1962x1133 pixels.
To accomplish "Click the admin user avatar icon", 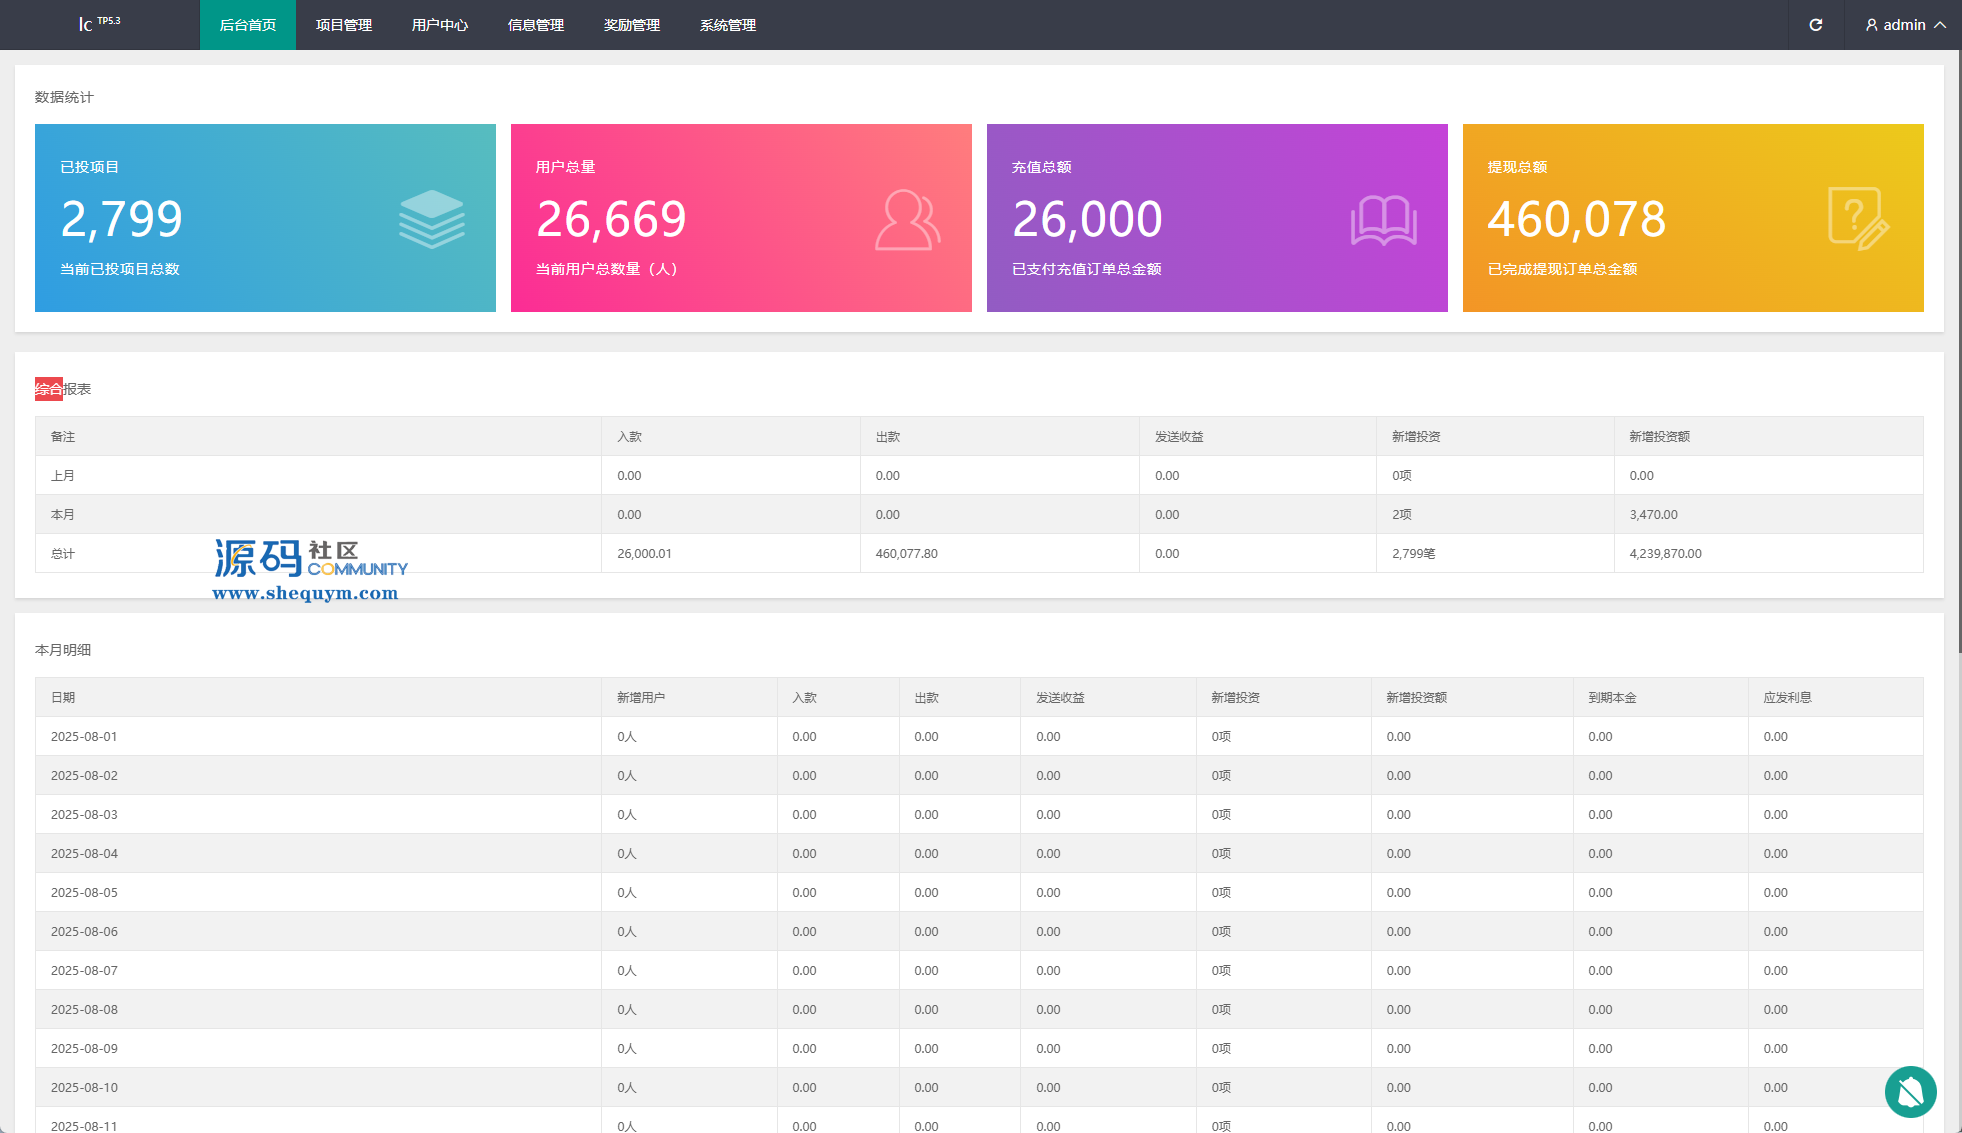I will [x=1871, y=25].
